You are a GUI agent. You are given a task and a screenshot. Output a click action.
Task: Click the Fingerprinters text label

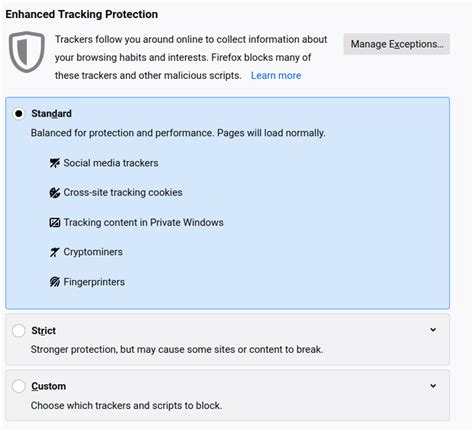tap(94, 282)
